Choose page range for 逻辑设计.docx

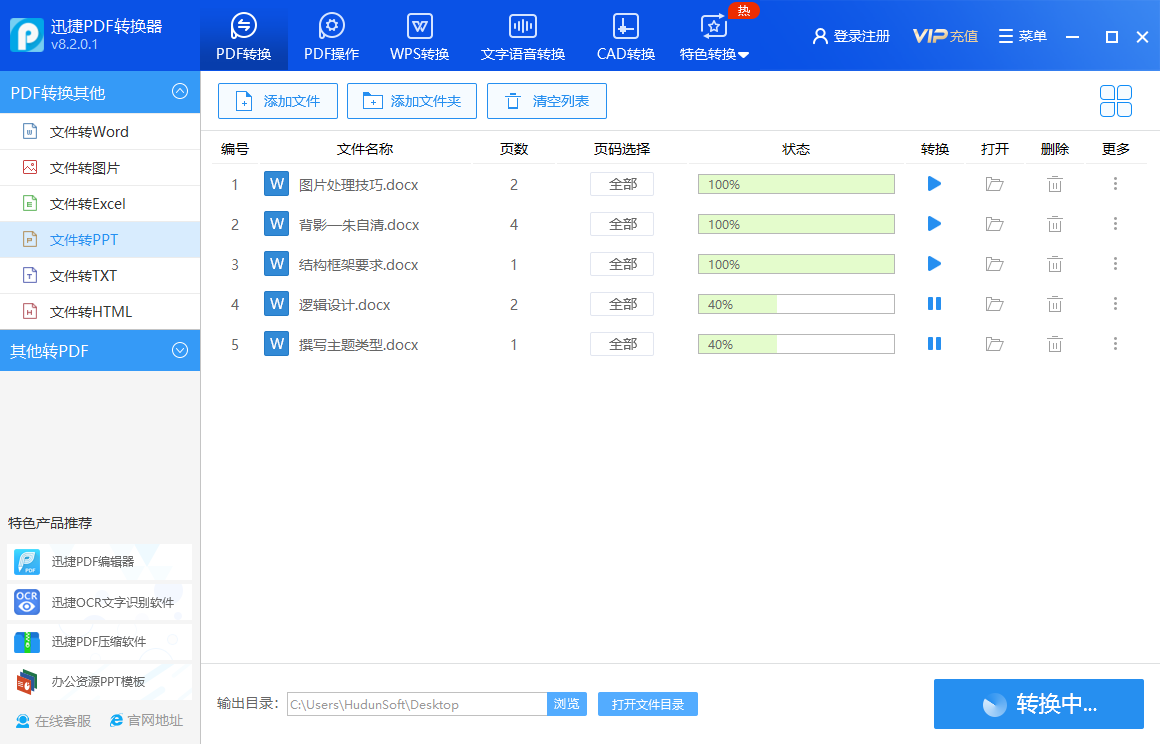(x=621, y=304)
